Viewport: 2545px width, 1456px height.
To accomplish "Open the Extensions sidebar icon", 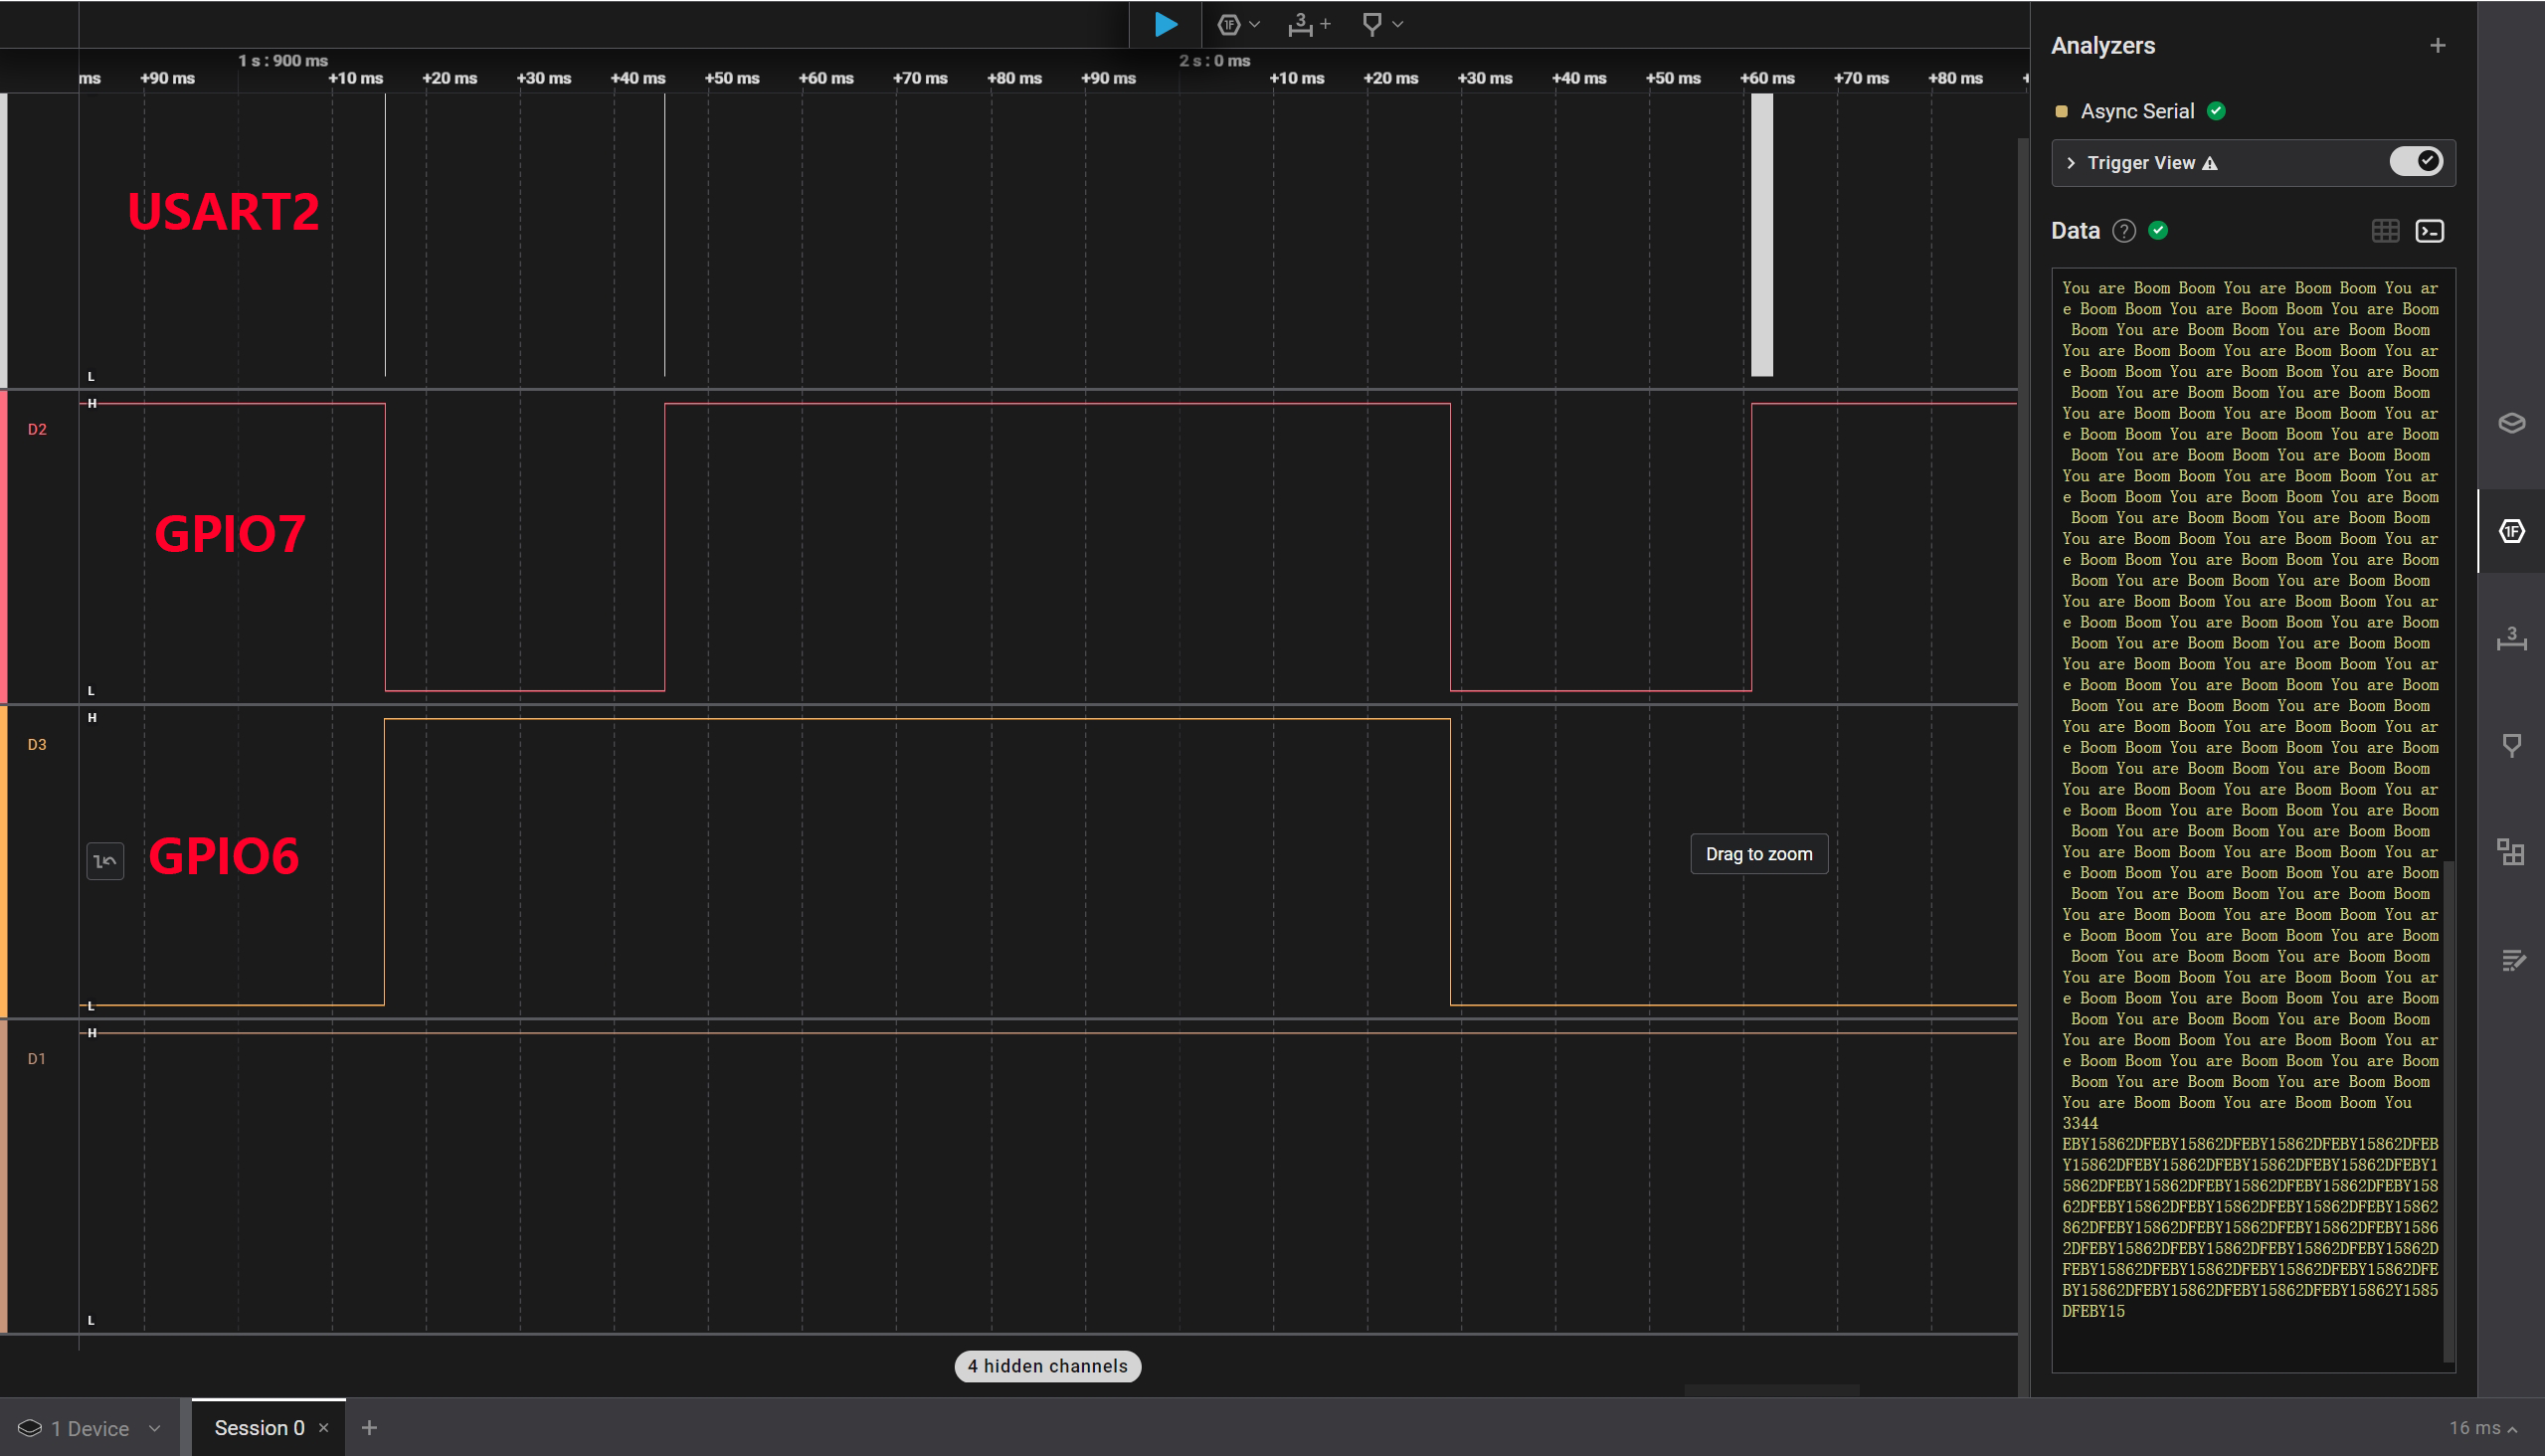I will coord(2511,852).
